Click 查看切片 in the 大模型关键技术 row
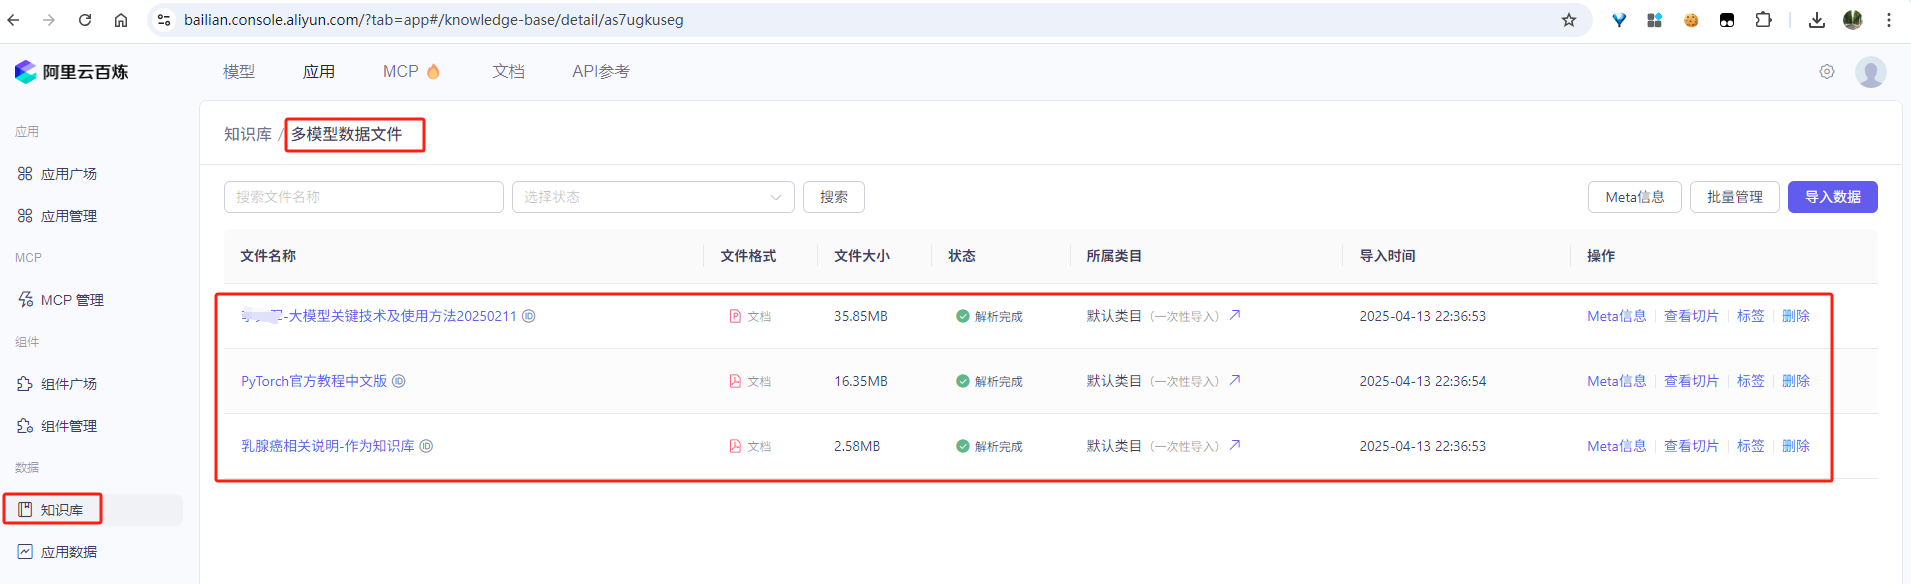The image size is (1911, 584). (x=1691, y=316)
